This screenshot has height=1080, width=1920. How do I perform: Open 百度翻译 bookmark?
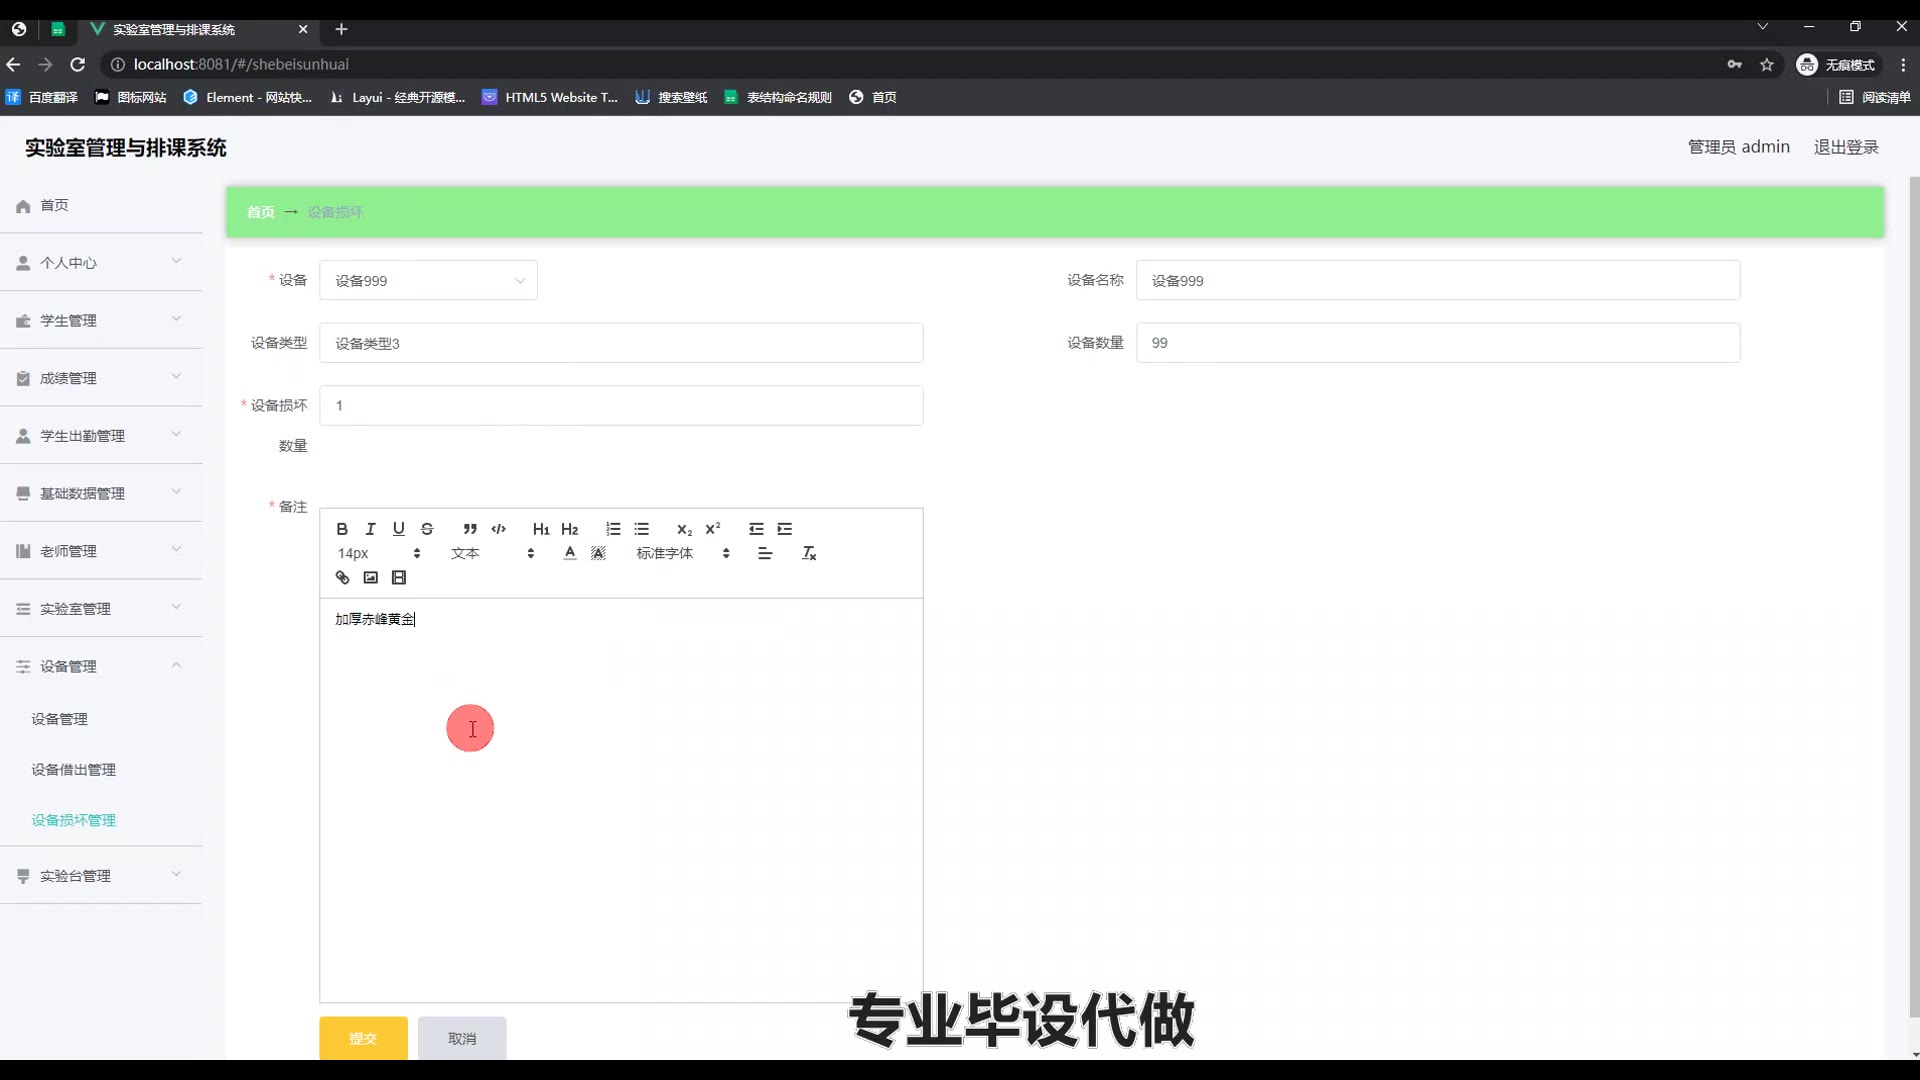[42, 97]
